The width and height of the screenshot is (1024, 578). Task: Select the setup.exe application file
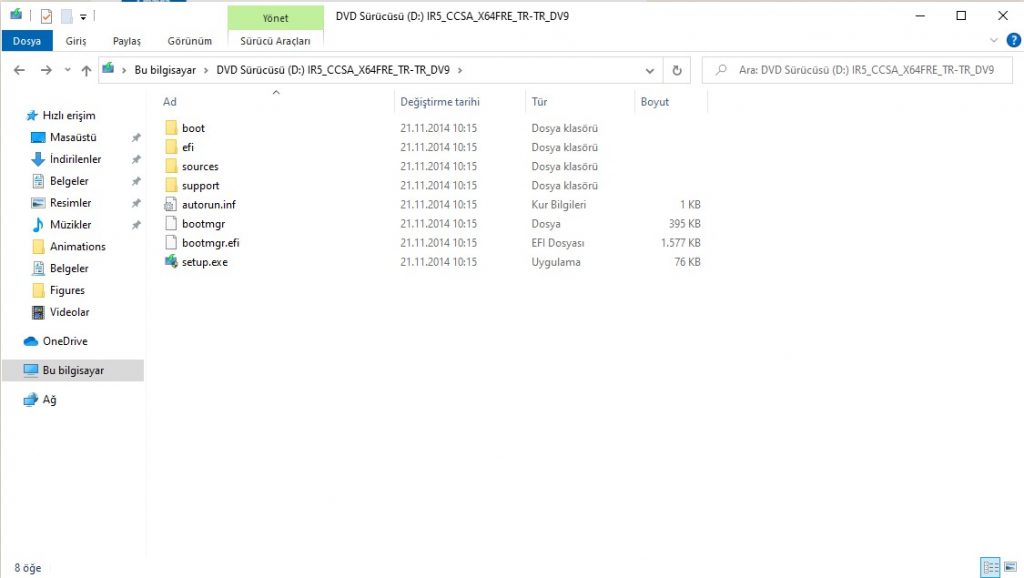204,262
